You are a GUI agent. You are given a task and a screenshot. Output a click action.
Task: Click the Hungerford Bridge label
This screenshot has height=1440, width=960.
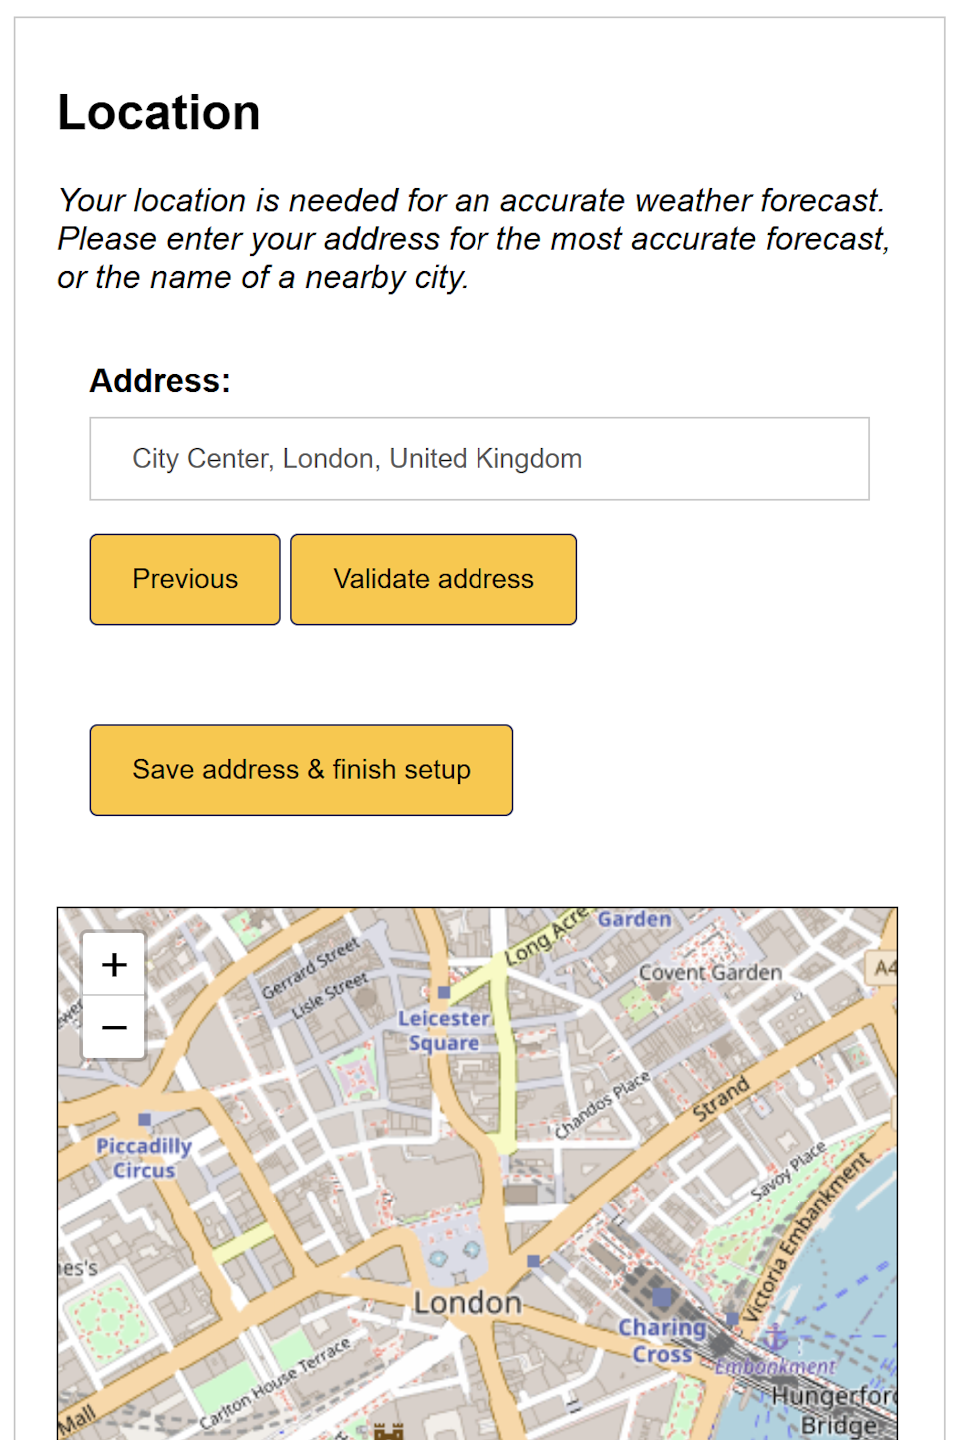point(835,1409)
